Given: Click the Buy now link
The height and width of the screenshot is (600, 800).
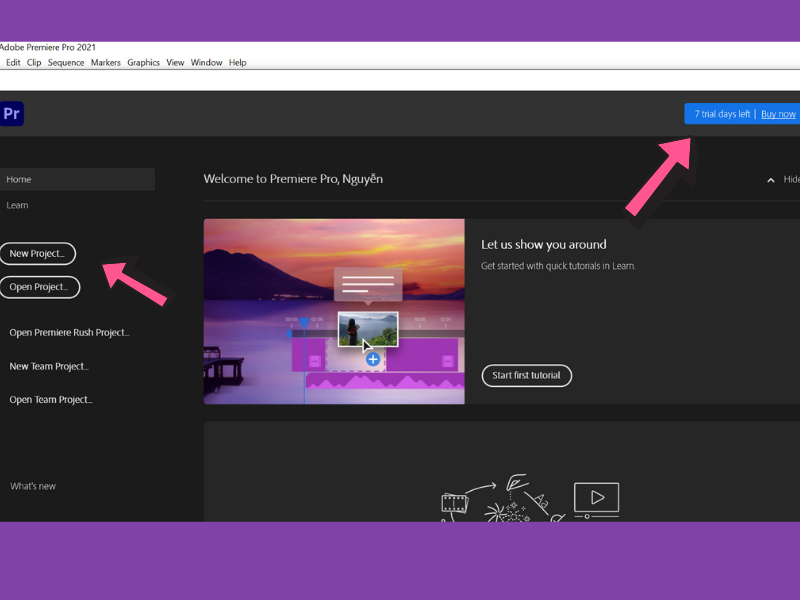Looking at the screenshot, I should coord(778,113).
